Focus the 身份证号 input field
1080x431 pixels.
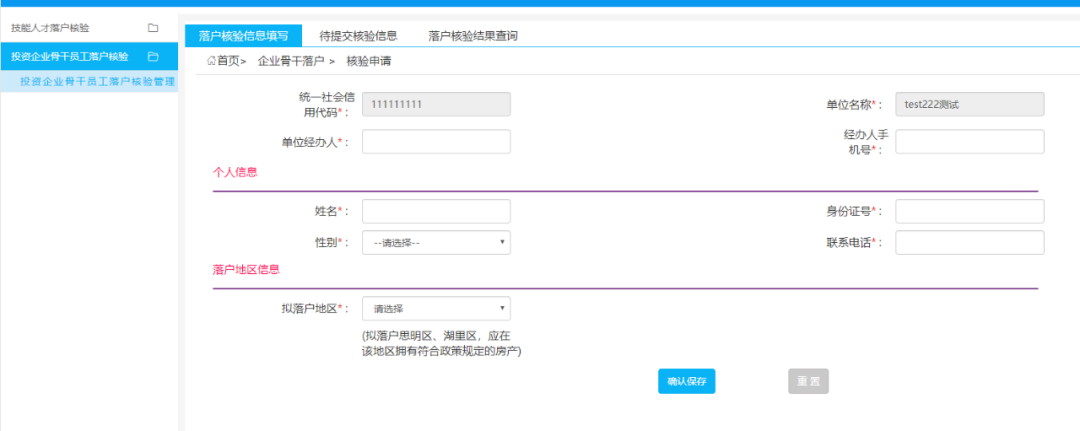pos(970,211)
